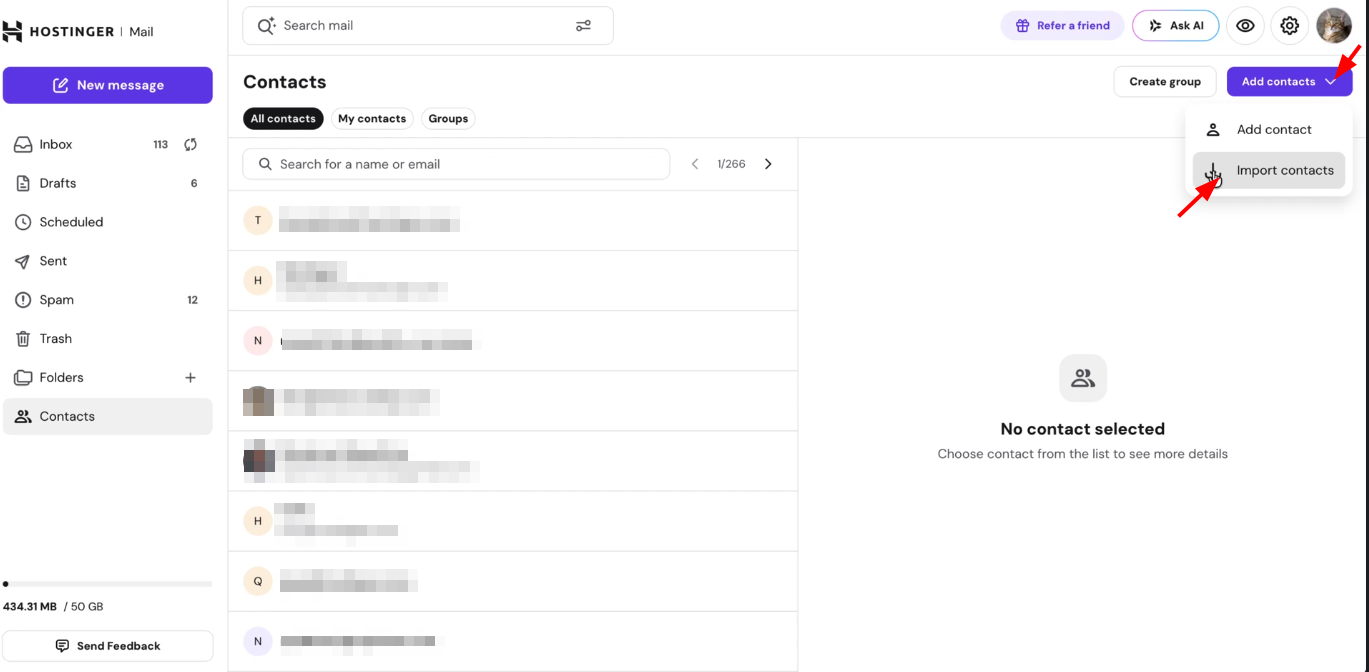1369x672 pixels.
Task: Click the Create group button
Action: [1165, 82]
